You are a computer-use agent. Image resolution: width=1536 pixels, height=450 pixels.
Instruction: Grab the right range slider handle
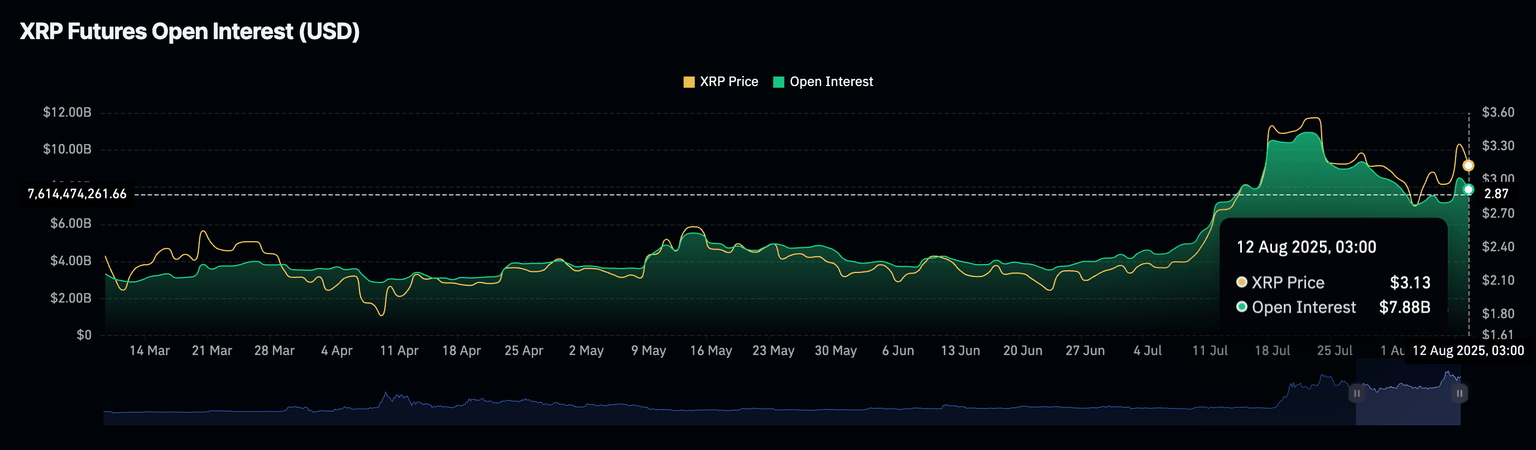point(1460,394)
